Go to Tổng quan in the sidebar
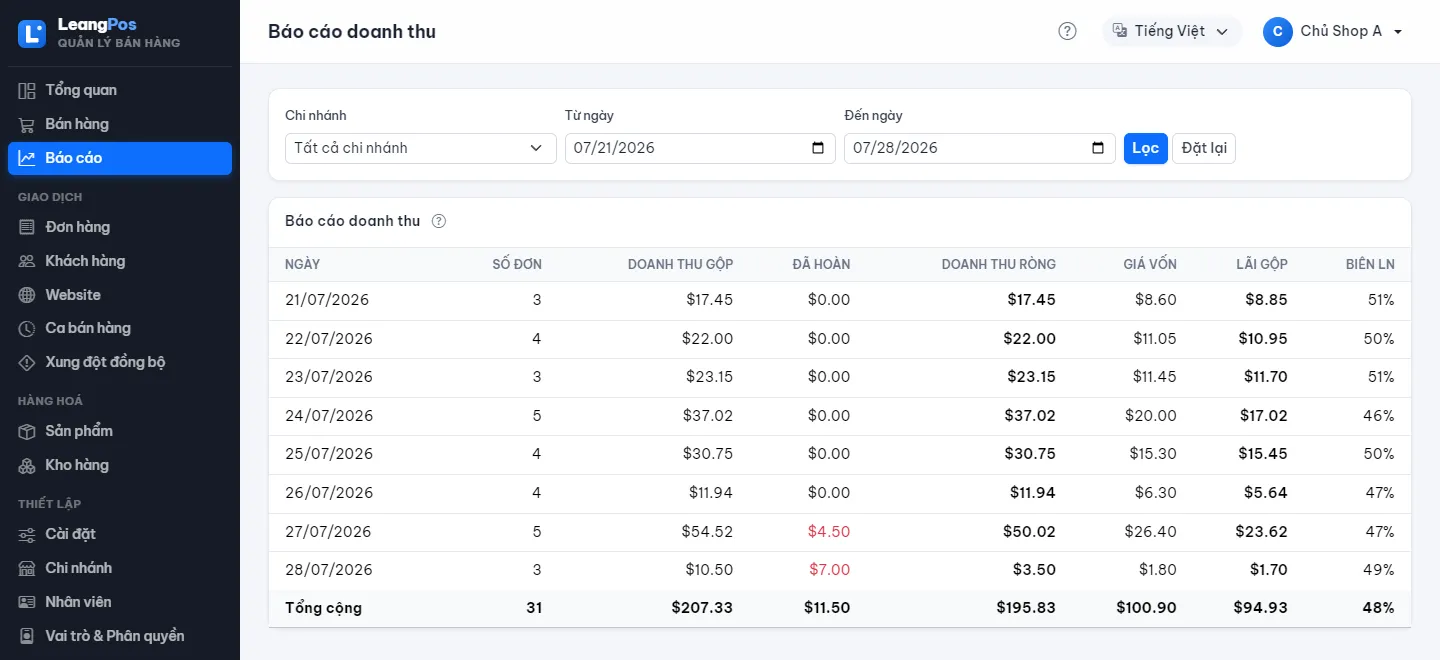 [120, 90]
